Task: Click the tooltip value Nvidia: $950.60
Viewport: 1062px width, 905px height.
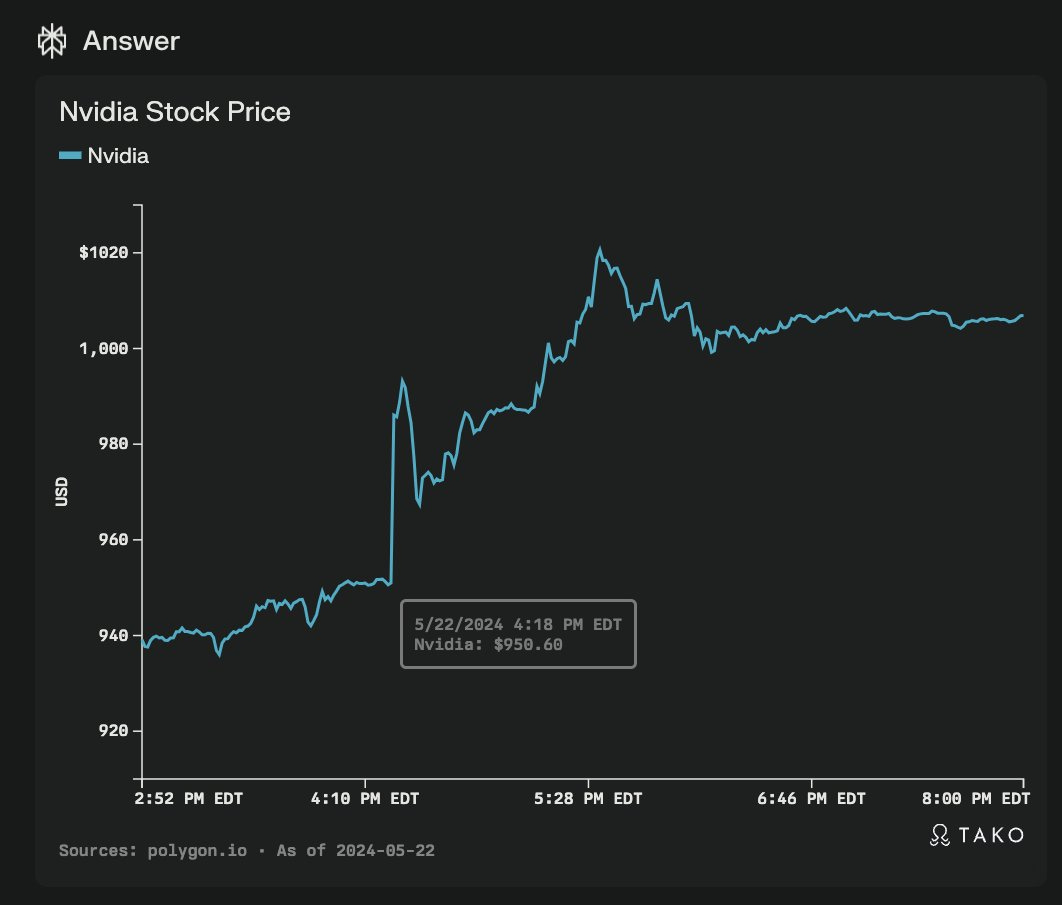Action: [488, 644]
